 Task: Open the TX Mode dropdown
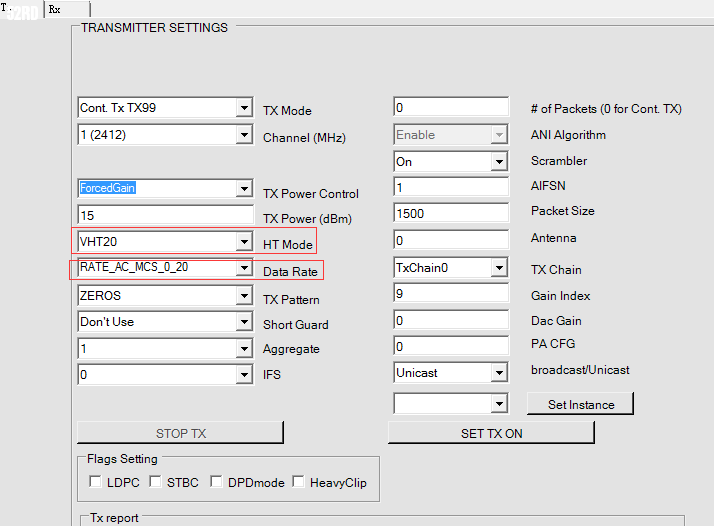coord(244,108)
